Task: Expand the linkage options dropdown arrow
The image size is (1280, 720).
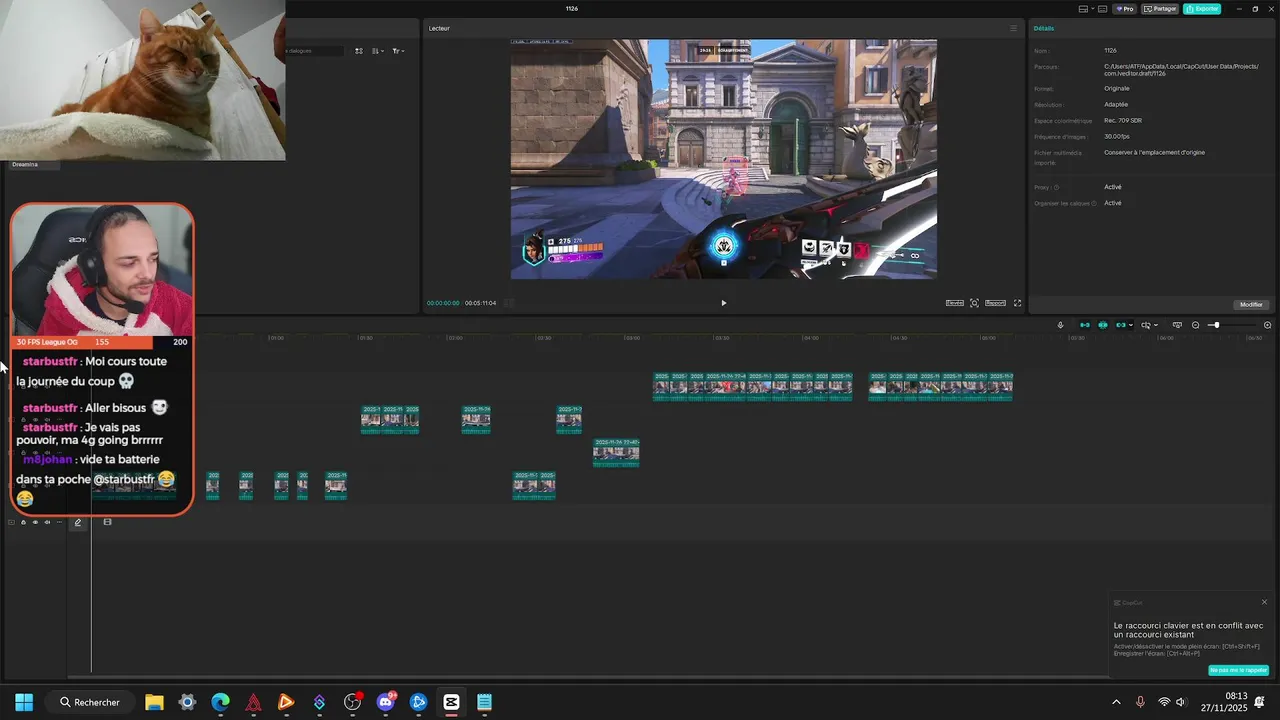Action: coord(1131,325)
